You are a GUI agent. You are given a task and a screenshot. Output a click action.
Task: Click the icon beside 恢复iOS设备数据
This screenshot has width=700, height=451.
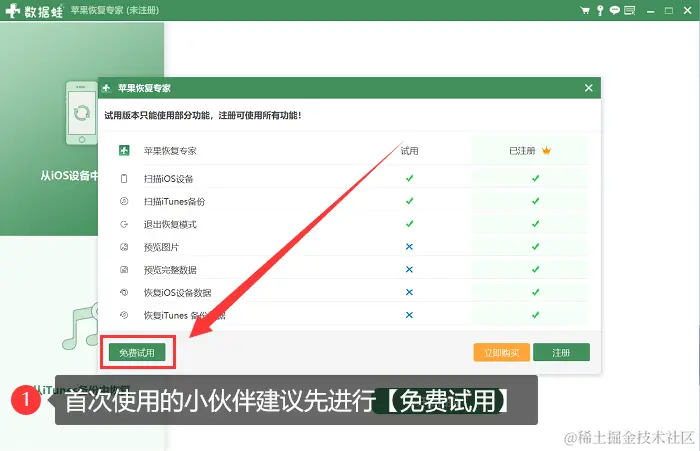pos(124,292)
